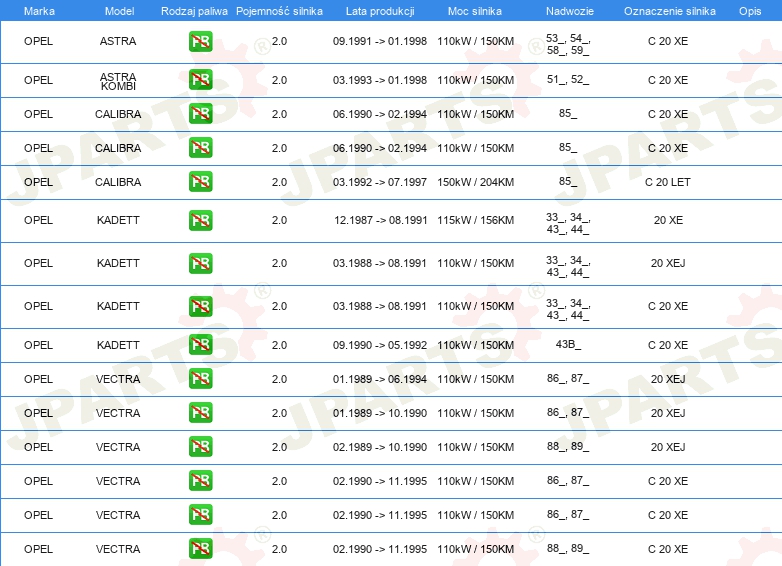Click the 150kW / 204KM power cell
Viewport: 782px width, 566px height.
pyautogui.click(x=475, y=182)
